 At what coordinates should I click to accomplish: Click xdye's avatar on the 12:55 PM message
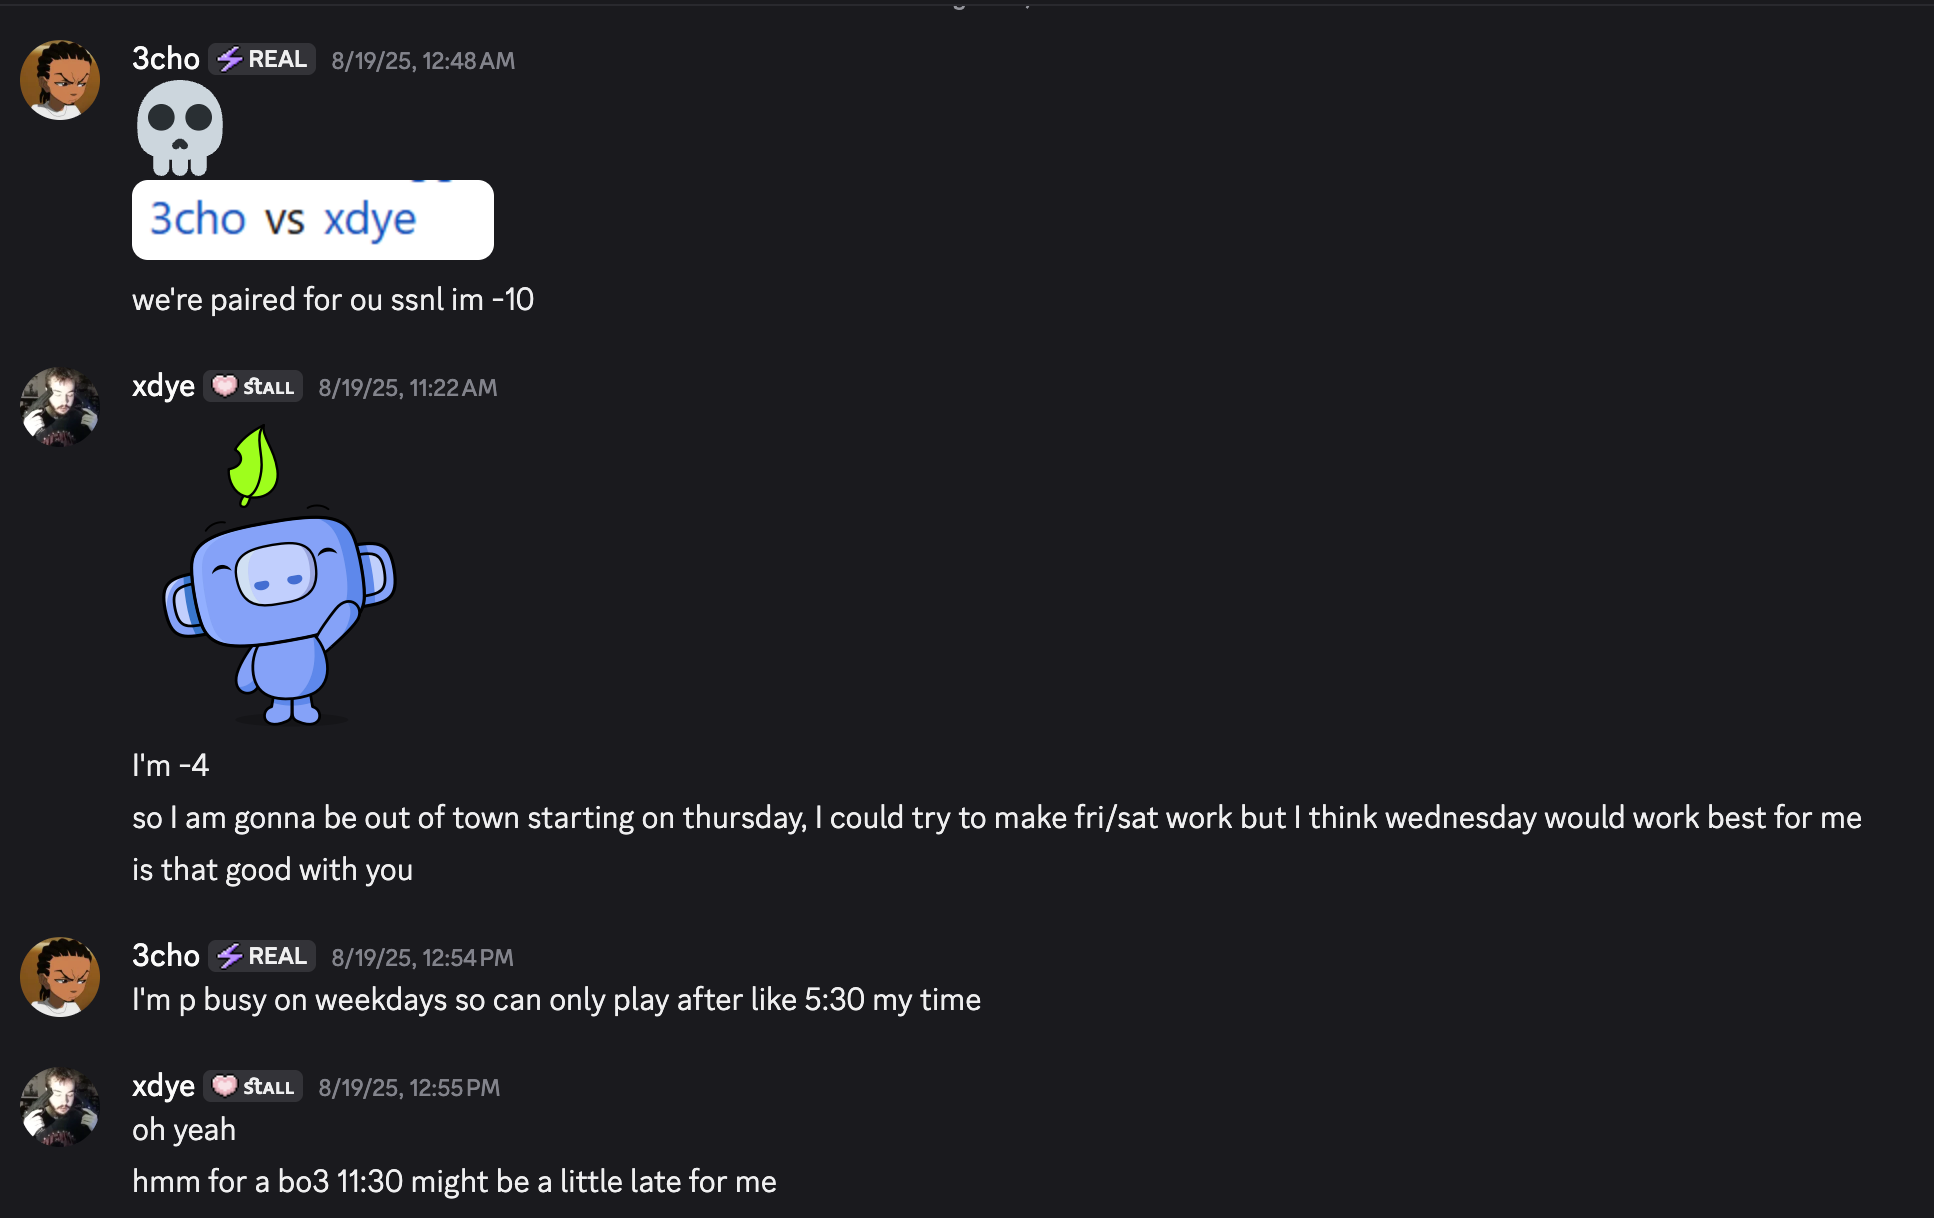click(60, 1107)
